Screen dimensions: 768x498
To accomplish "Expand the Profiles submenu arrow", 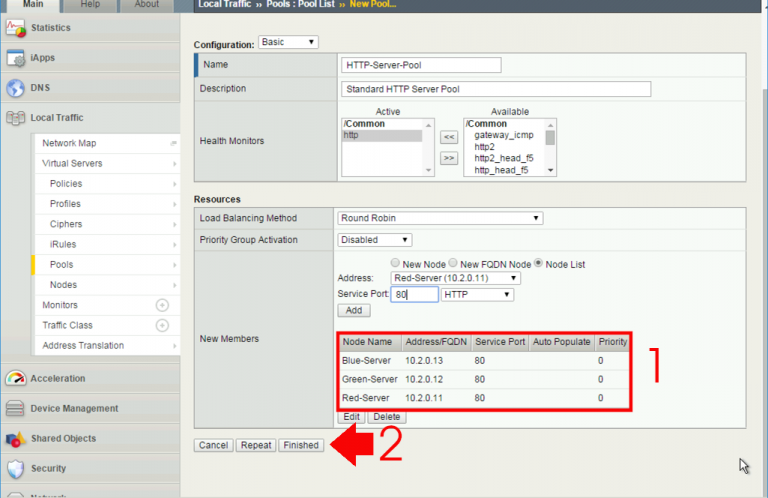I will coord(174,204).
